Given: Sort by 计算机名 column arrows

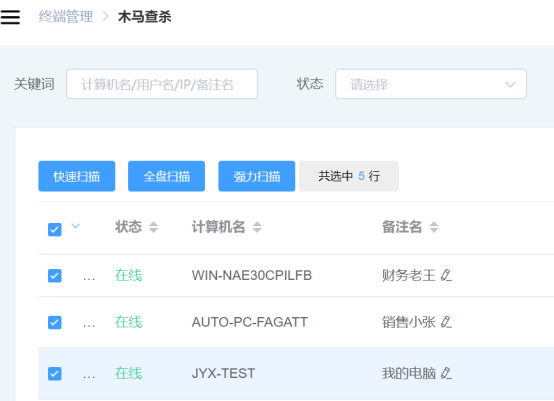Looking at the screenshot, I should point(257,227).
